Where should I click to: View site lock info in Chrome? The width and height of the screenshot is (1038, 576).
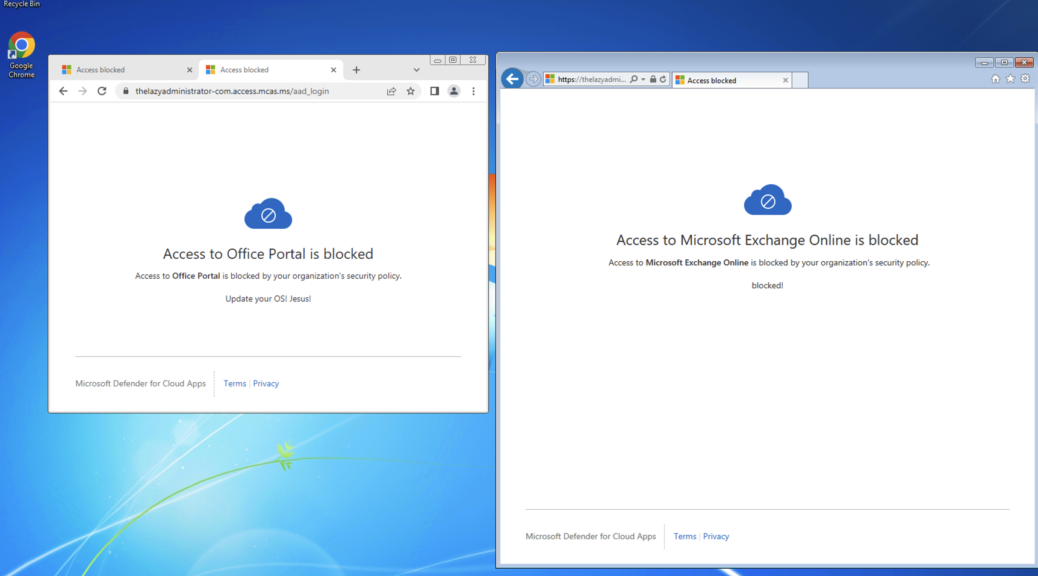(x=126, y=91)
